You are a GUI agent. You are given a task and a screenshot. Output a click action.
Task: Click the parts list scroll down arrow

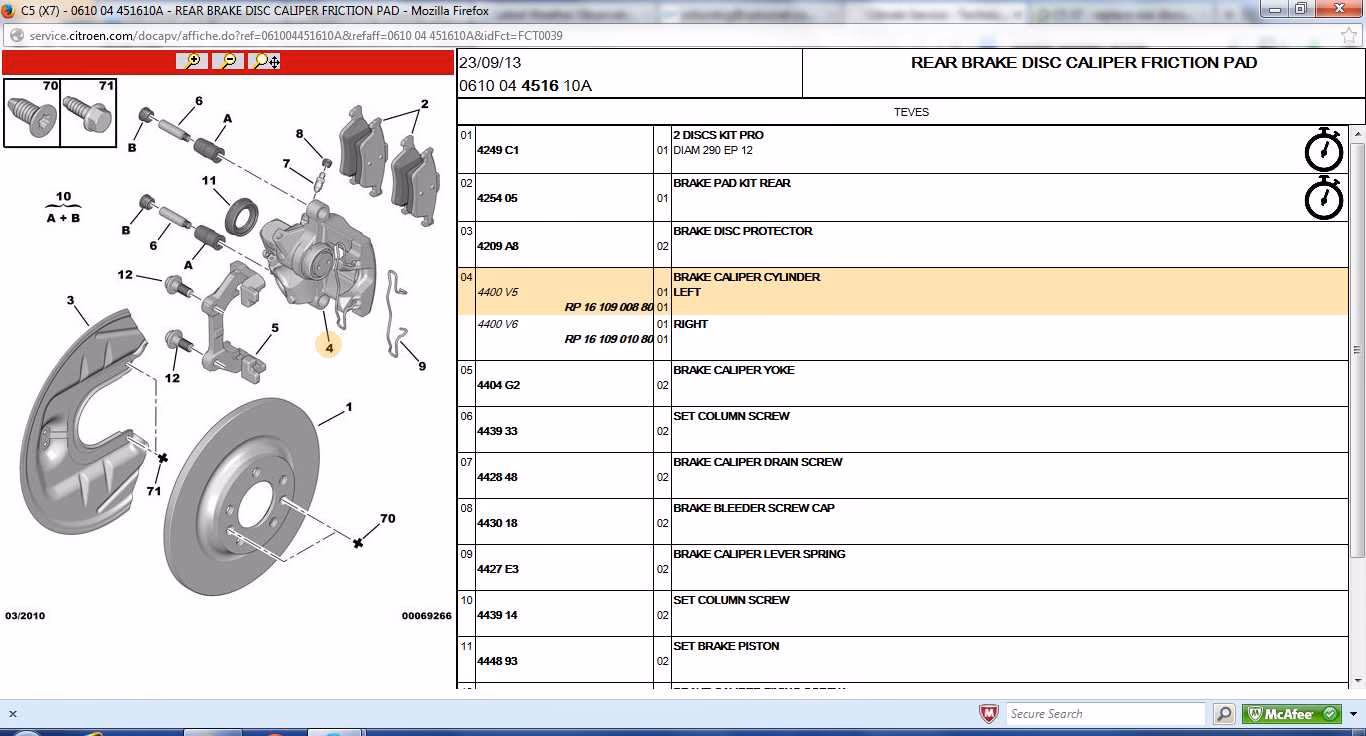pyautogui.click(x=1357, y=680)
